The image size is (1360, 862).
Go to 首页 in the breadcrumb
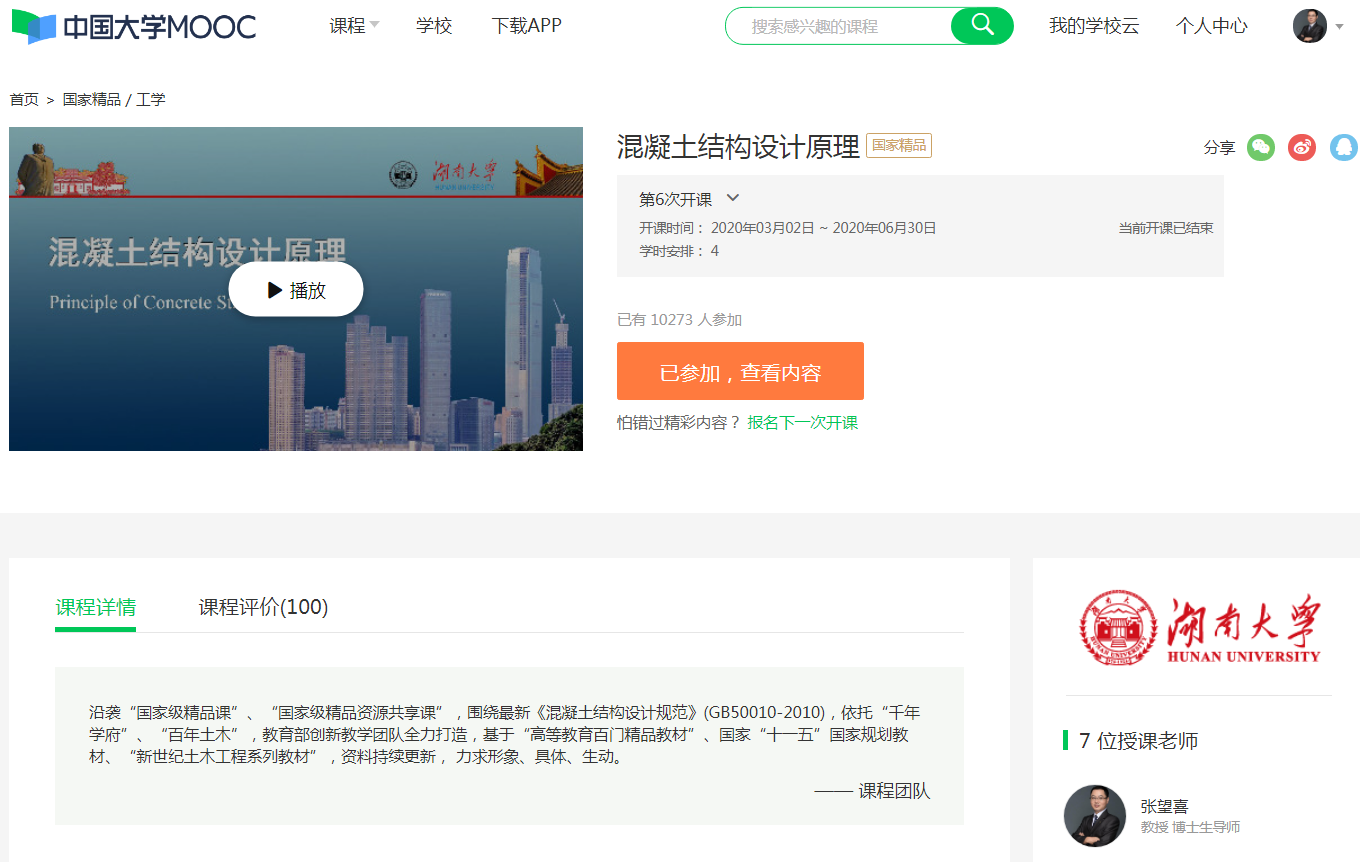24,99
